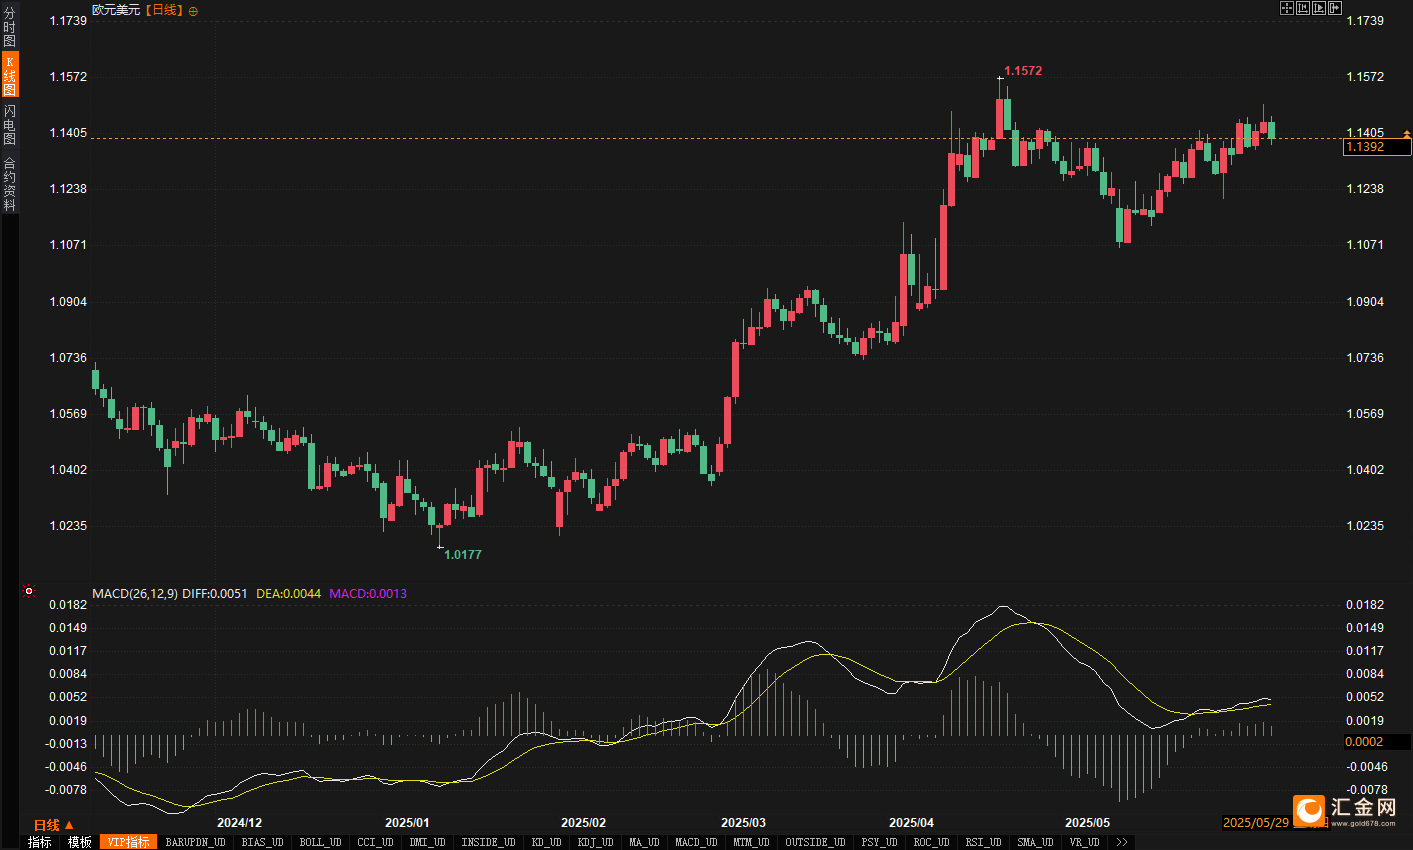Apply the INSIDE_UD indicator
Viewport: 1413px width, 850px height.
pos(489,842)
